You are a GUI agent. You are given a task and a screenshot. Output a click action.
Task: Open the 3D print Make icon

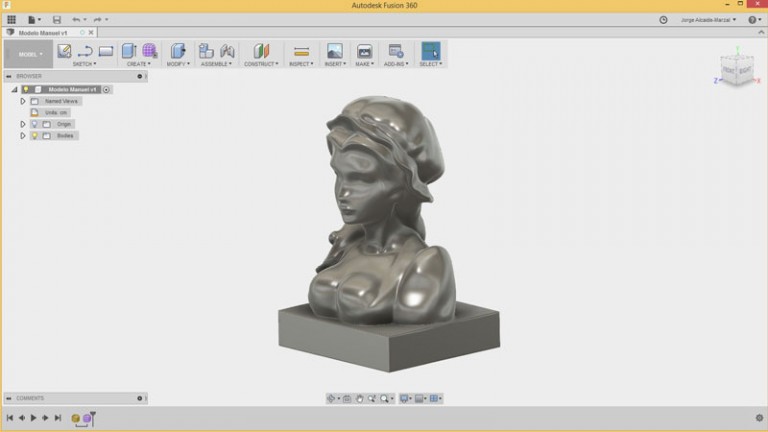tap(364, 51)
